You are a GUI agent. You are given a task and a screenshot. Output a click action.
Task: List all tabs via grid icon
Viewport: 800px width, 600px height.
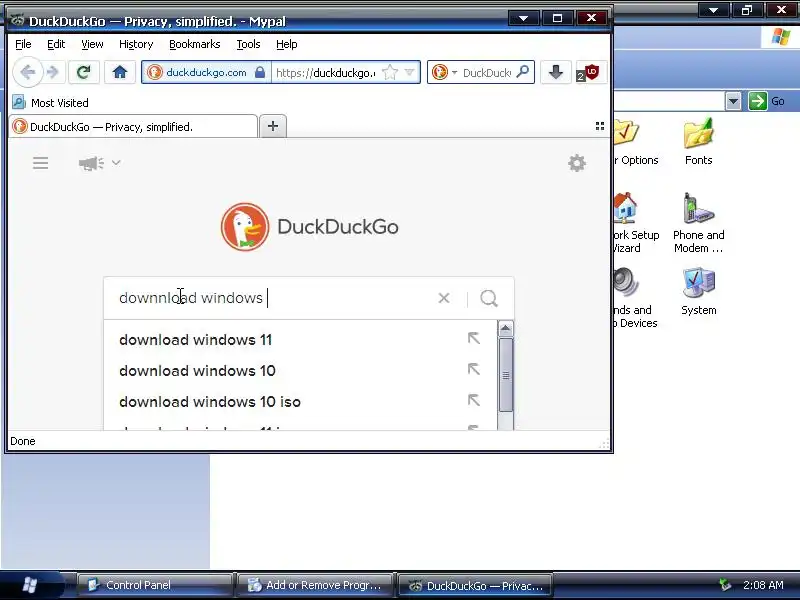point(600,126)
